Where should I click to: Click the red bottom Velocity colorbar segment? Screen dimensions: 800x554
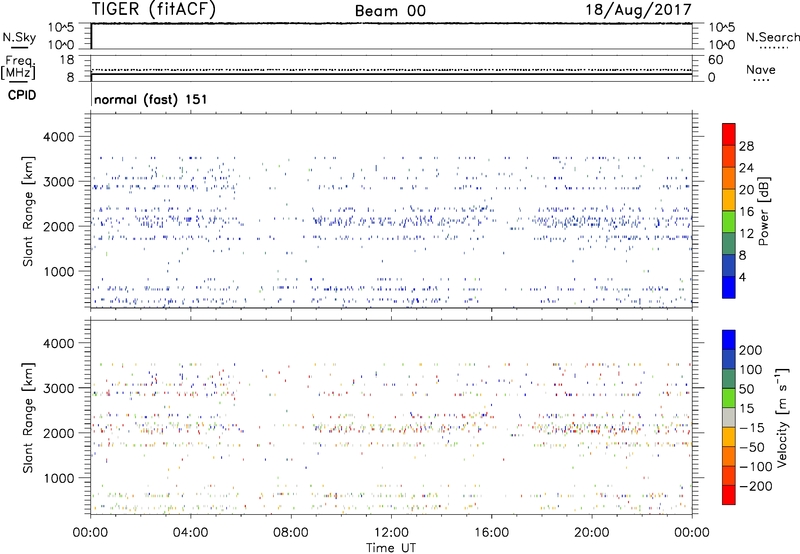pyautogui.click(x=729, y=495)
